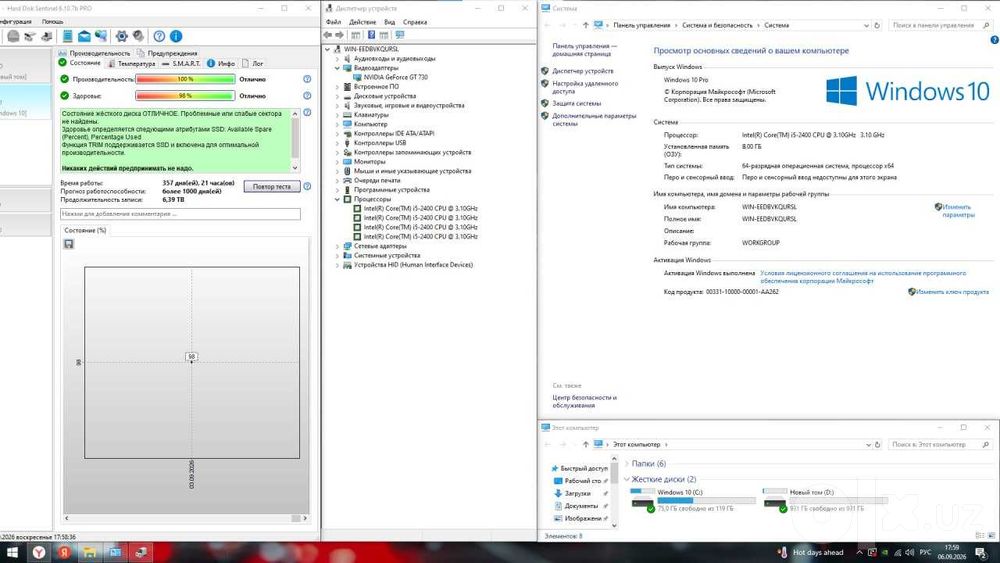Click the horizontal scrollbar under the Состояние graph
1000x563 pixels.
coord(185,518)
